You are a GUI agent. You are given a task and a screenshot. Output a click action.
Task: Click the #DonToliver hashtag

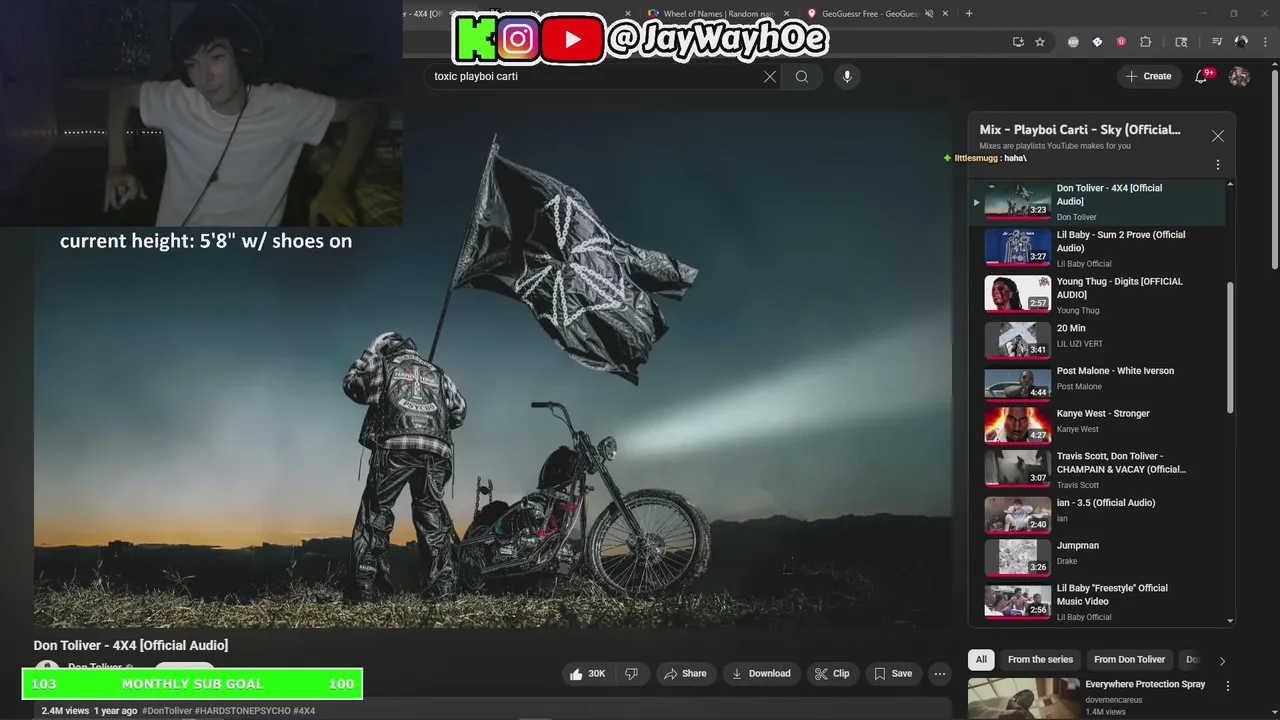[x=167, y=711]
